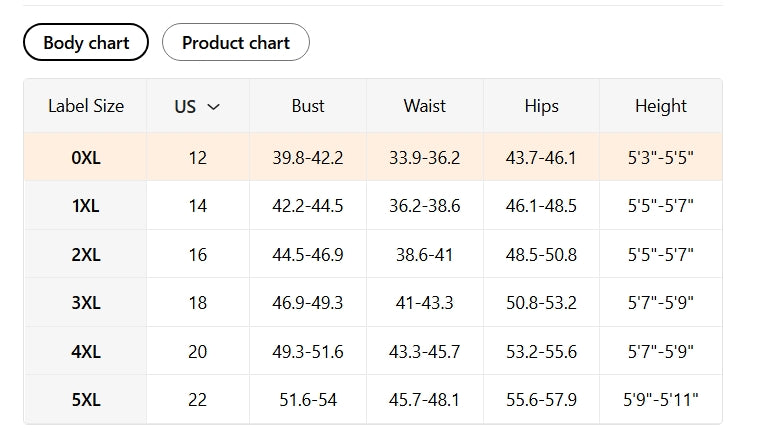Switch to the Body chart tab
763x440 pixels.
[x=86, y=43]
